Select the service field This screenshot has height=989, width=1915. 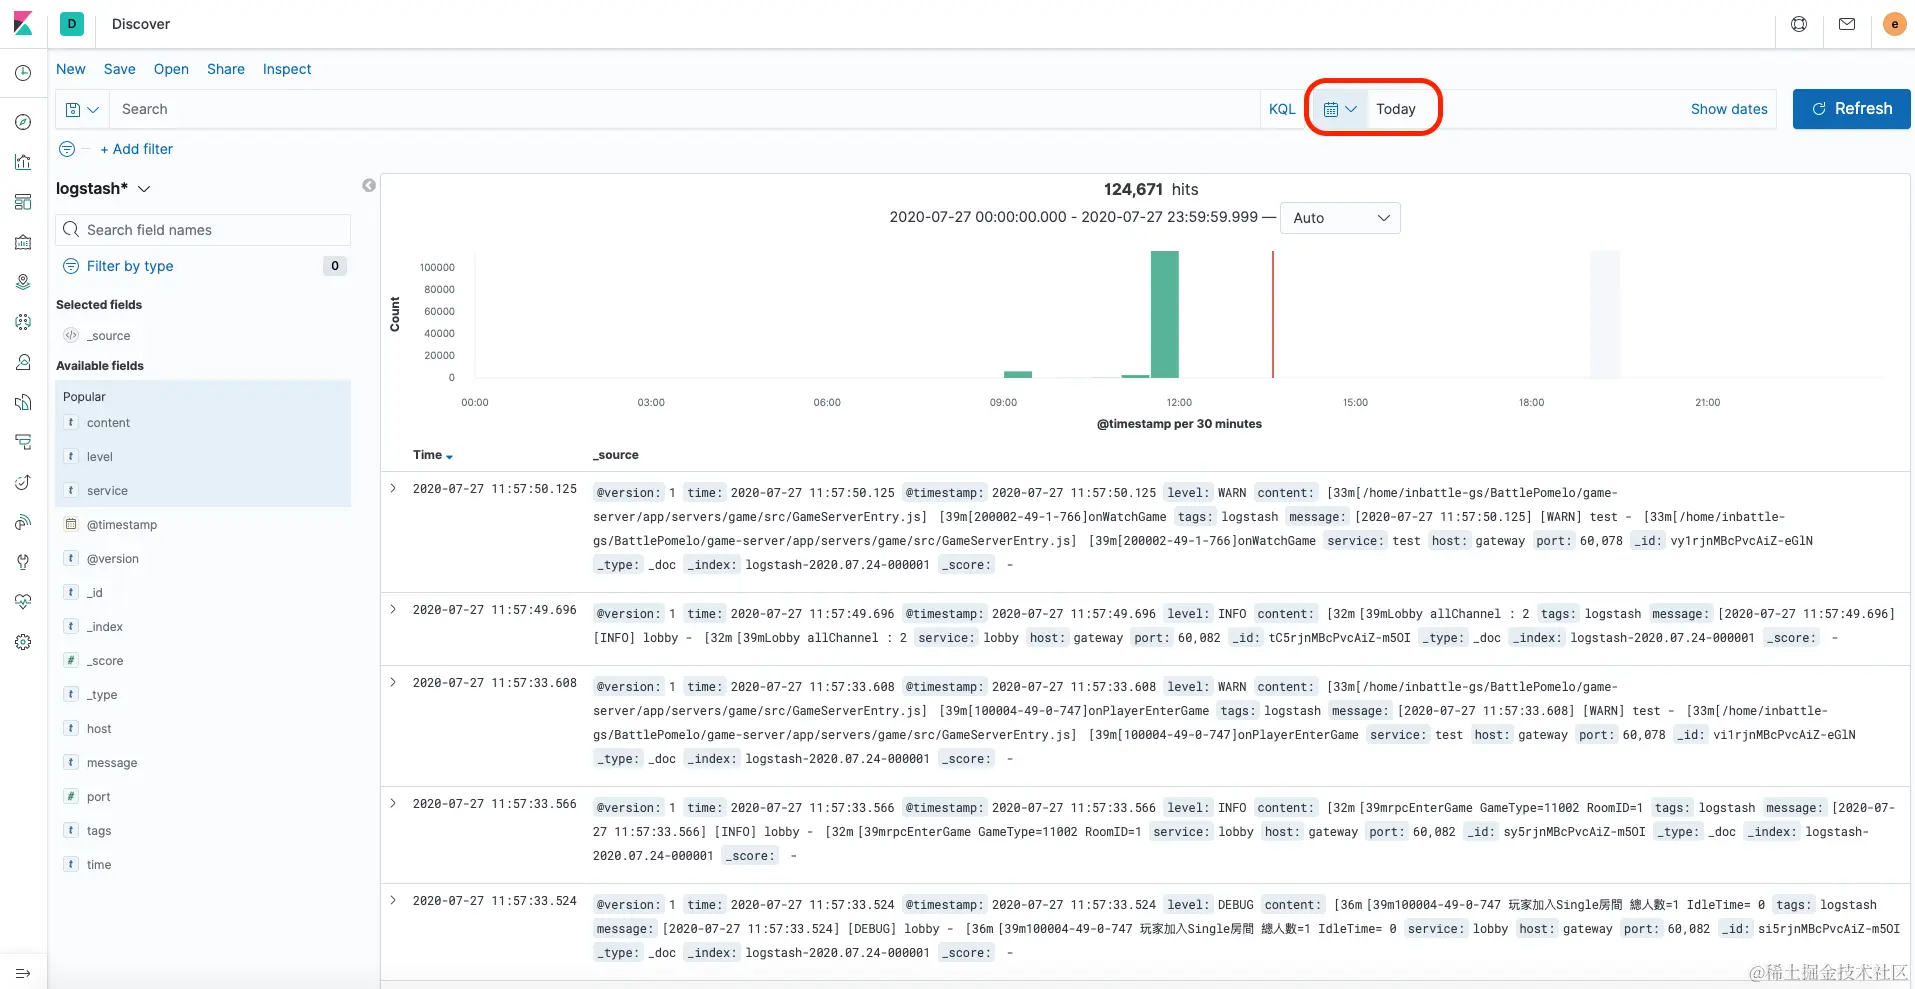107,491
